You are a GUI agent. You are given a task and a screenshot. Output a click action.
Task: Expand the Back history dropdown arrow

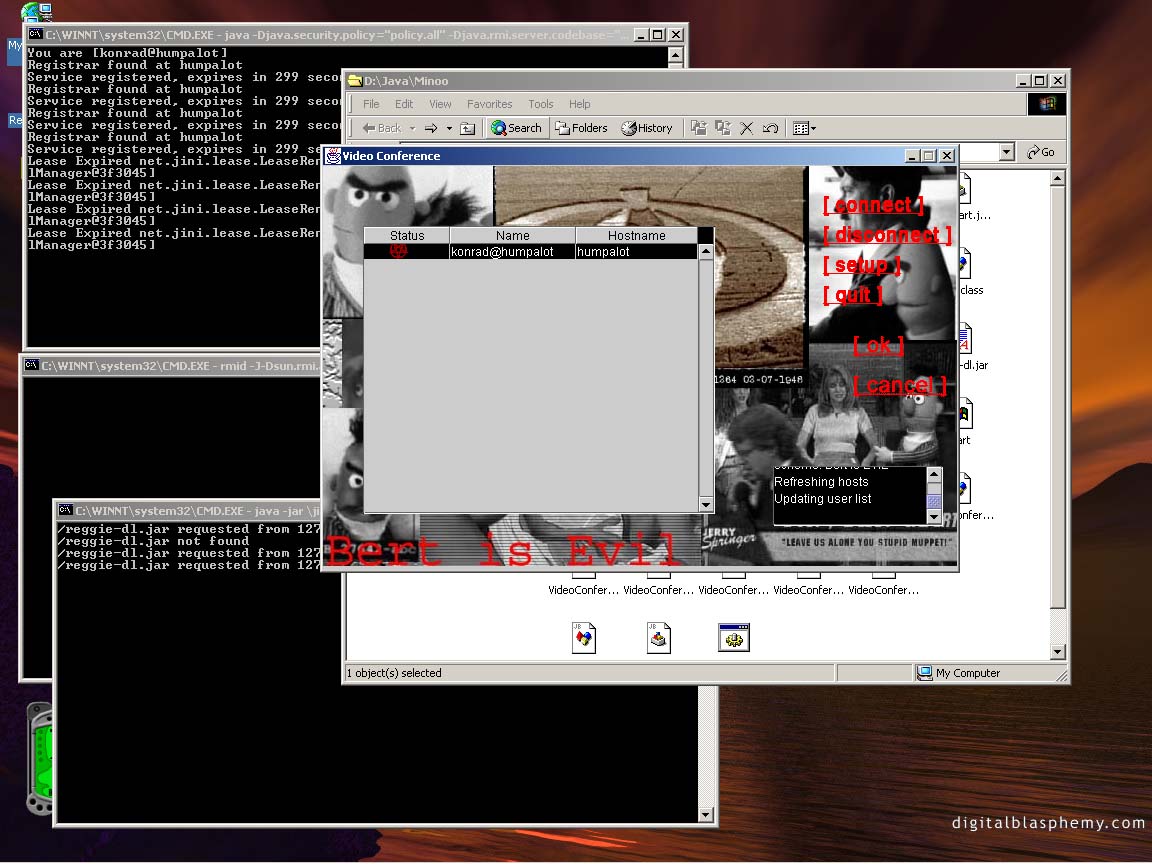point(412,129)
